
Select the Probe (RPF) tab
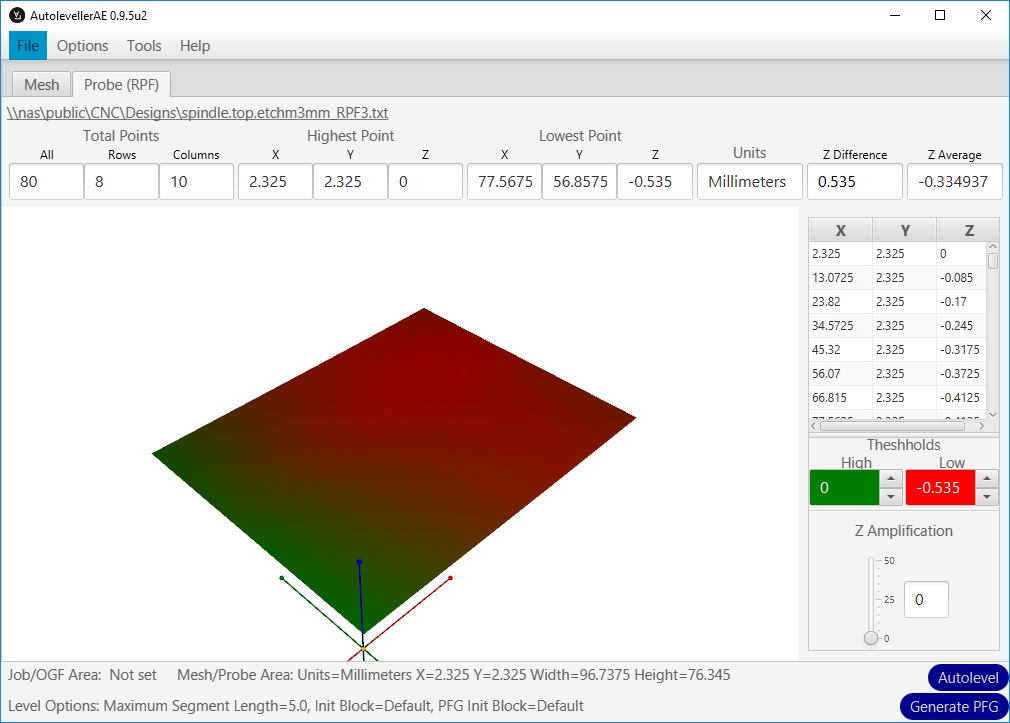(x=121, y=85)
